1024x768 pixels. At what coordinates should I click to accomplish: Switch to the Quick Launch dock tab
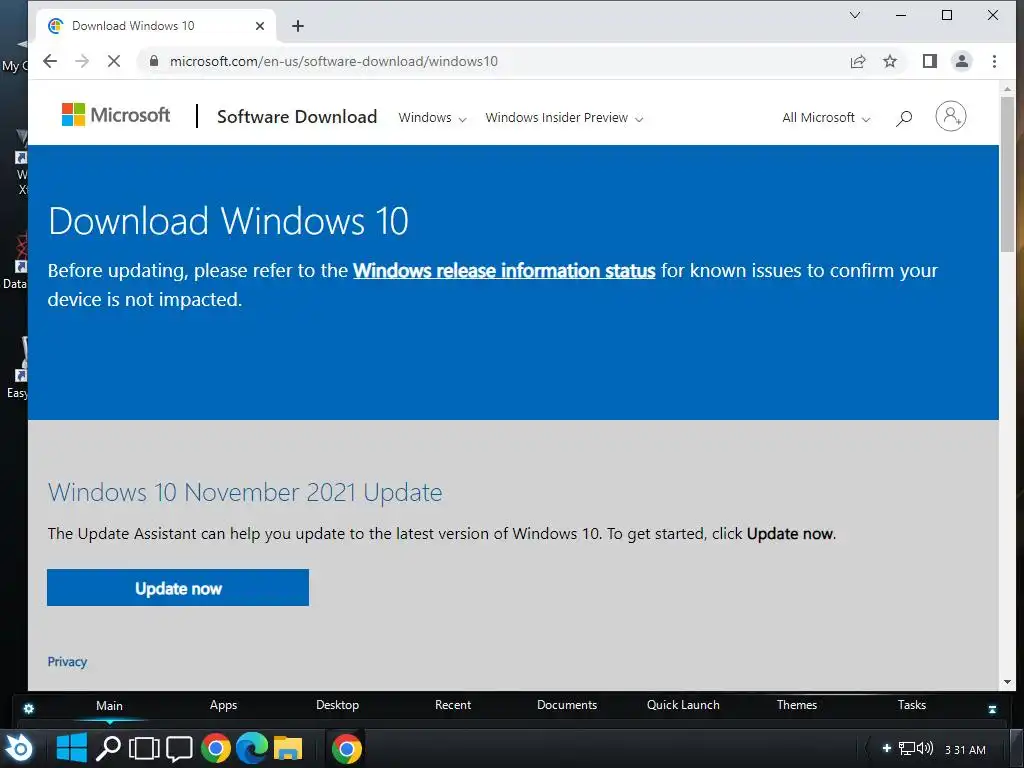coord(683,705)
